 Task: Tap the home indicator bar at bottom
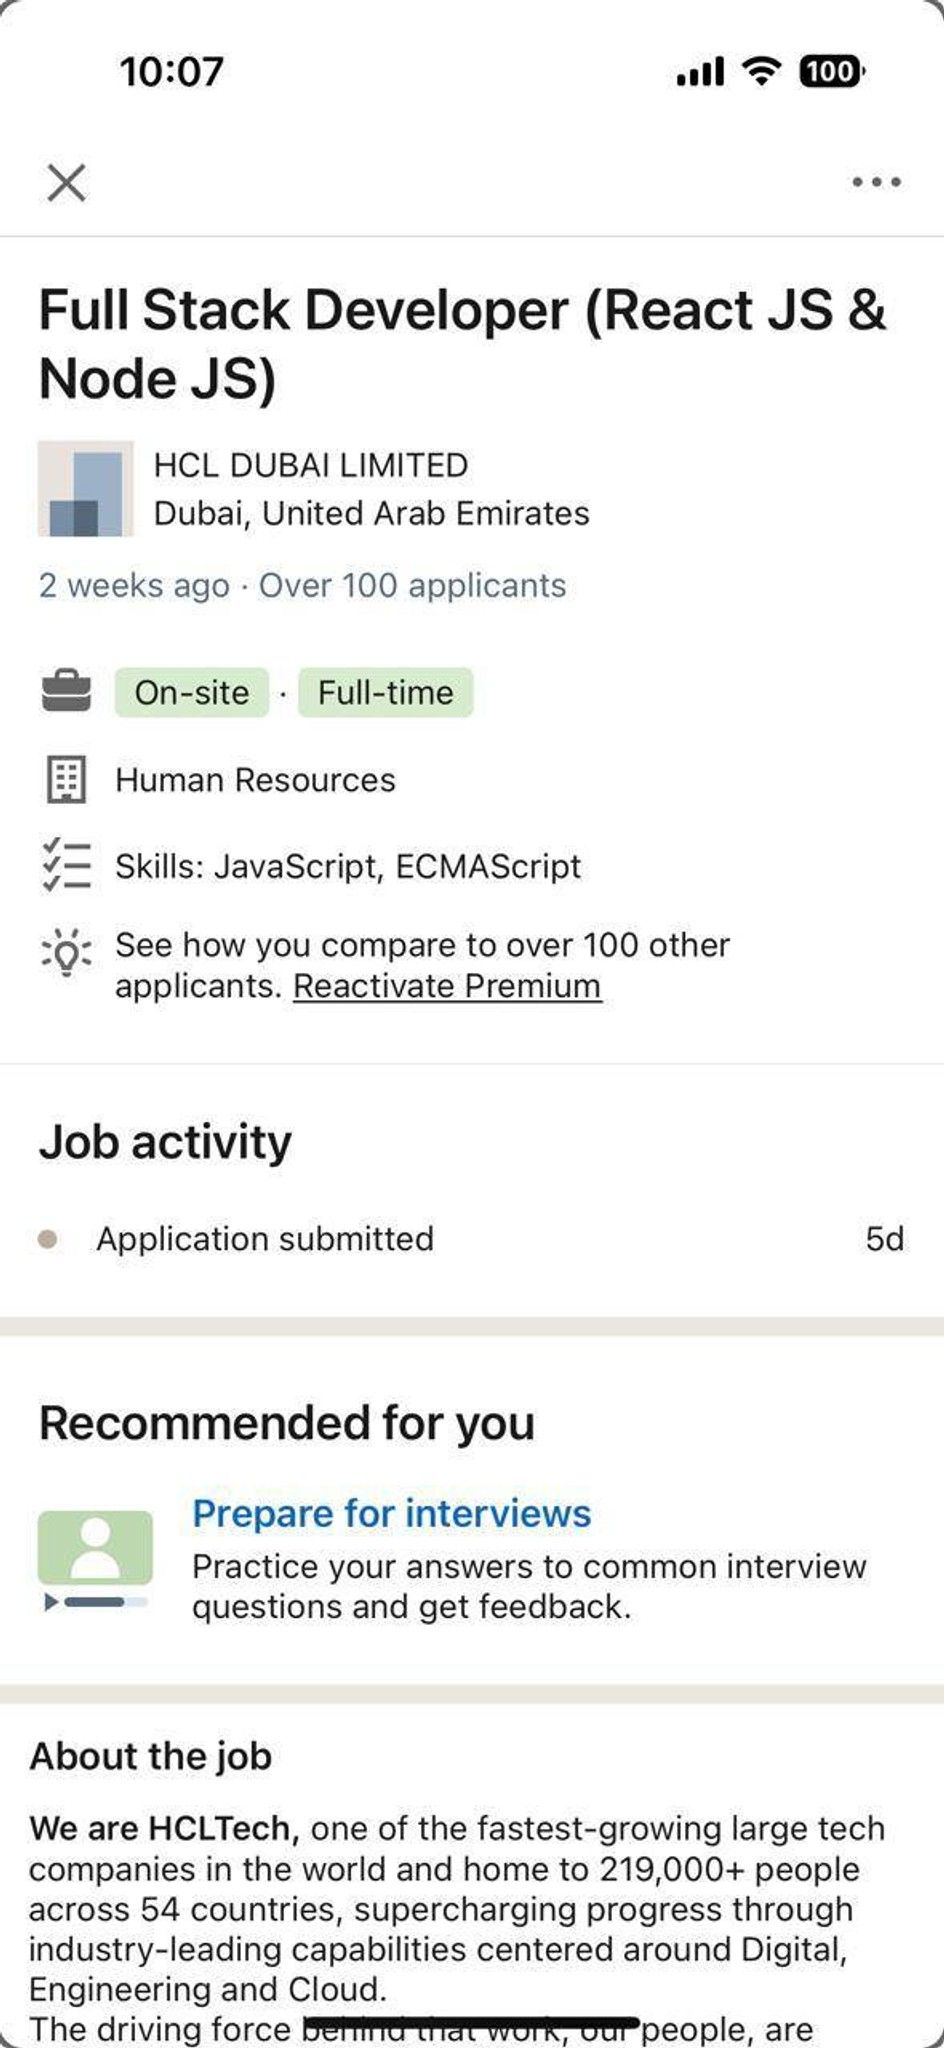[472, 2023]
